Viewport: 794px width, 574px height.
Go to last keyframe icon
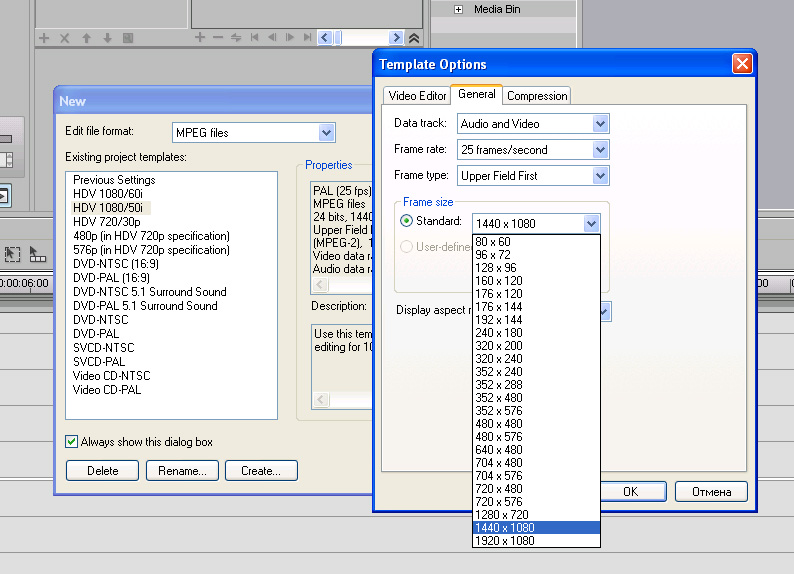point(307,37)
